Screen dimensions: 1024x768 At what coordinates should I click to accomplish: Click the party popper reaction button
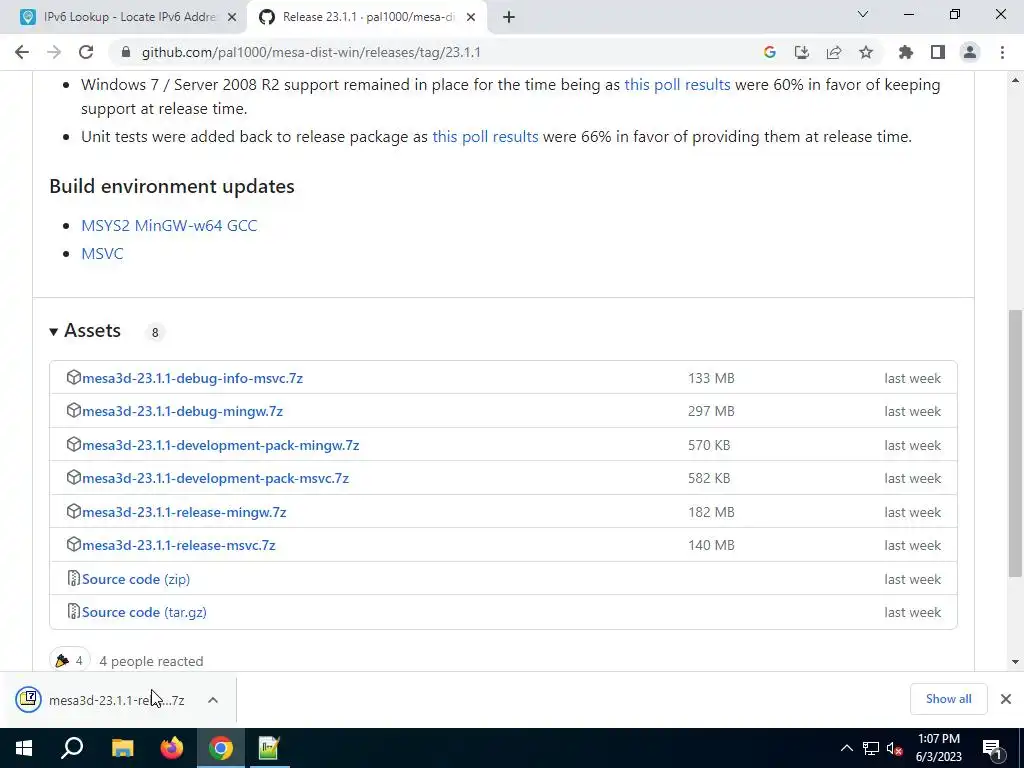(69, 660)
